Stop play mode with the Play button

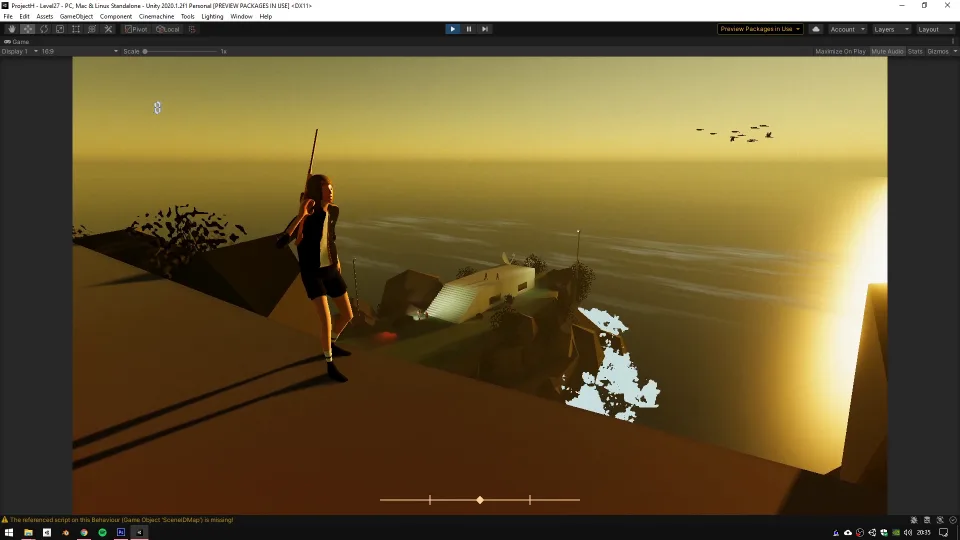pos(452,29)
